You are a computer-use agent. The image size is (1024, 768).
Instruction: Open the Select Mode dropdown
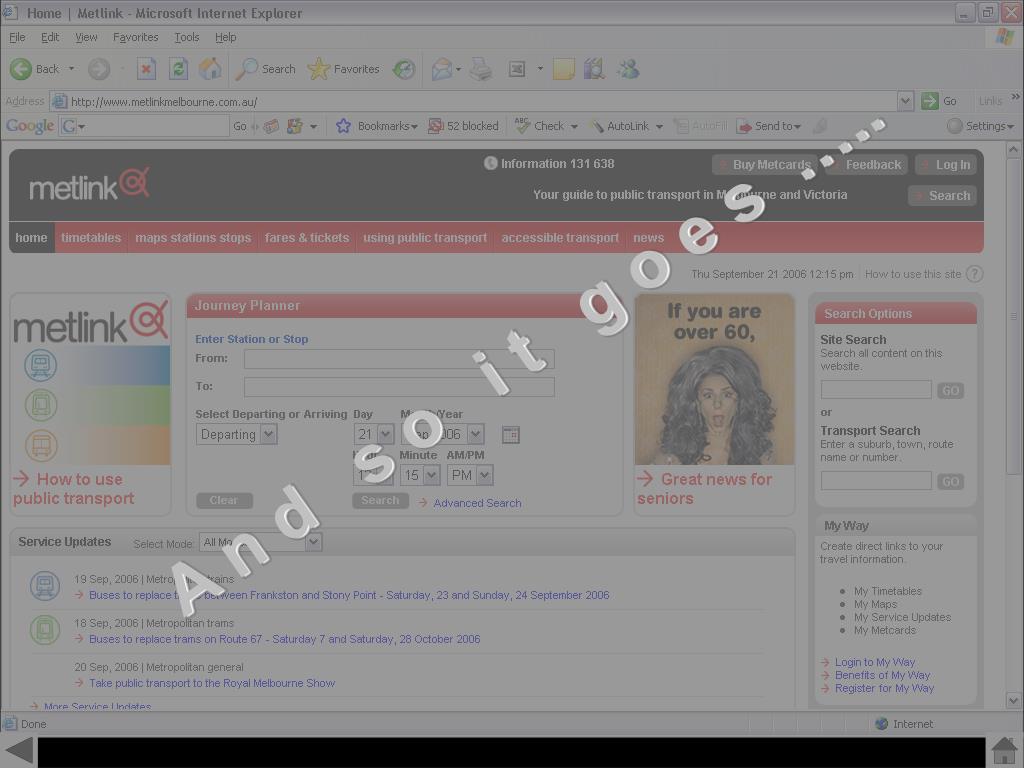coord(261,542)
